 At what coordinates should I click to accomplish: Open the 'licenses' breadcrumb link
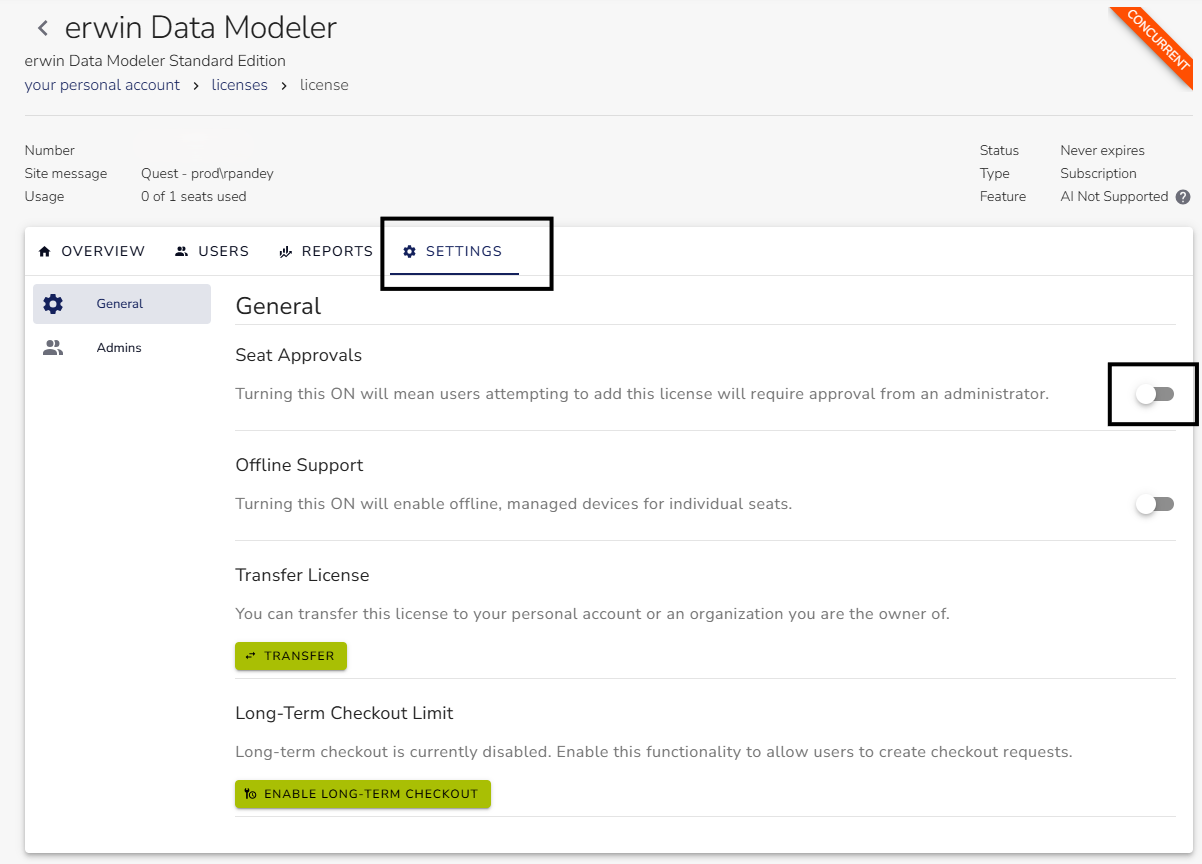(x=240, y=85)
